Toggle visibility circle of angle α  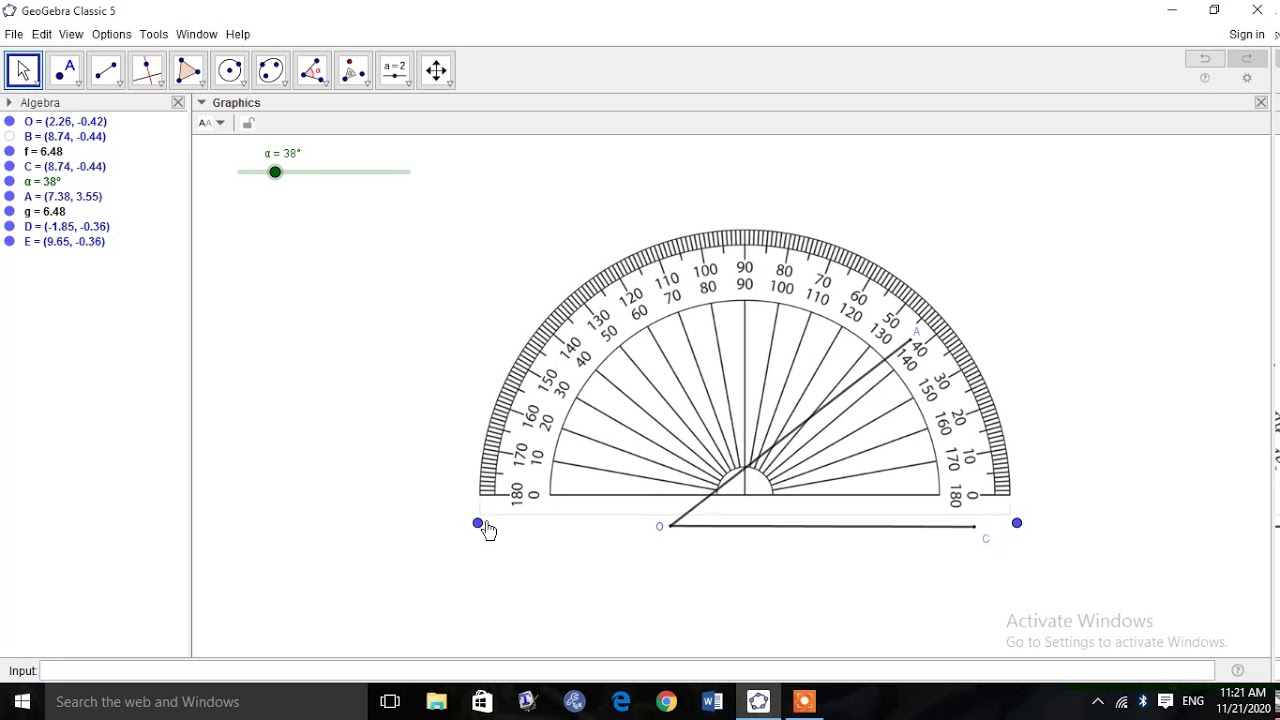coord(10,181)
